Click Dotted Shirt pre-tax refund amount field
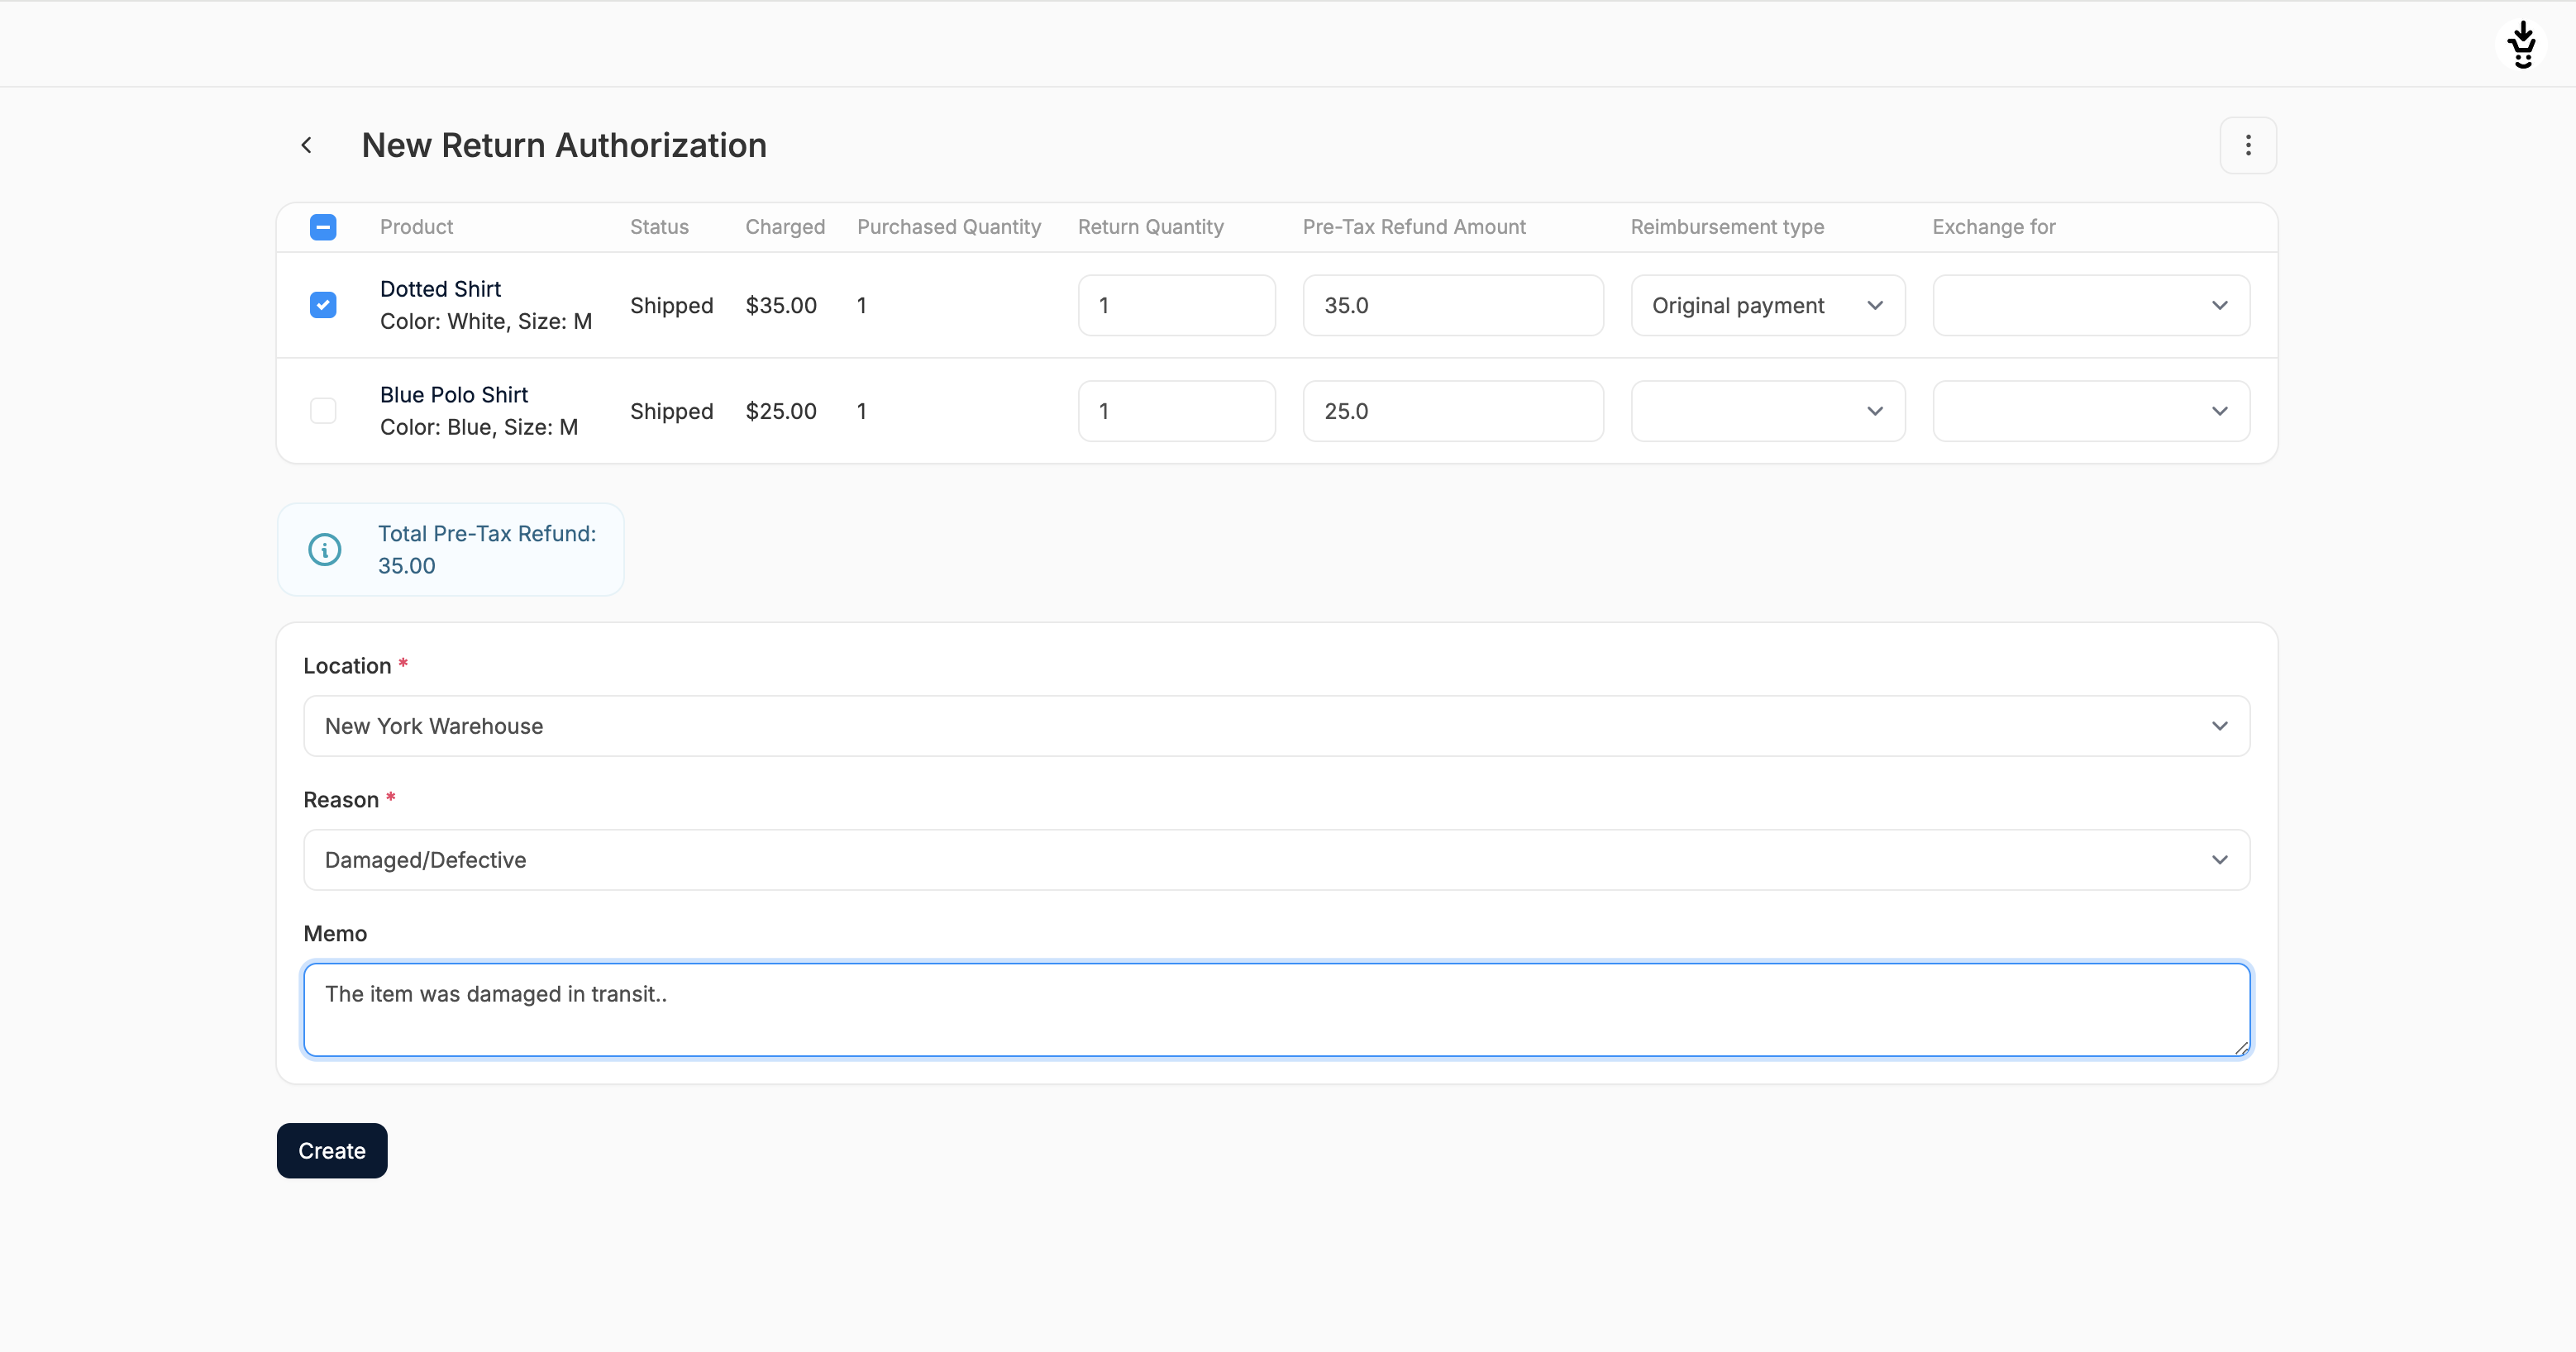This screenshot has width=2576, height=1352. tap(1452, 306)
